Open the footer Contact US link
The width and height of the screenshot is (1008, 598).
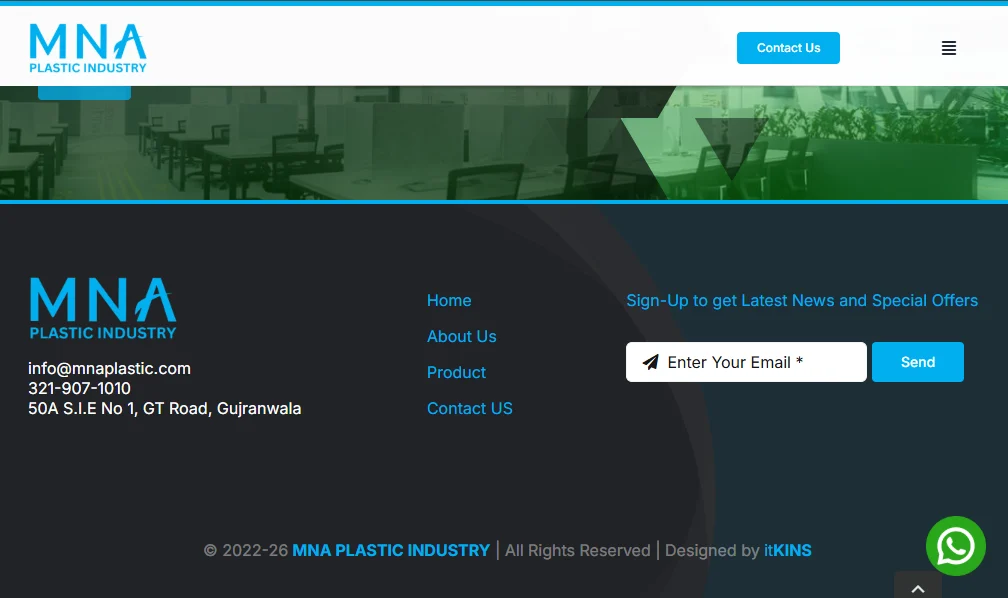470,408
